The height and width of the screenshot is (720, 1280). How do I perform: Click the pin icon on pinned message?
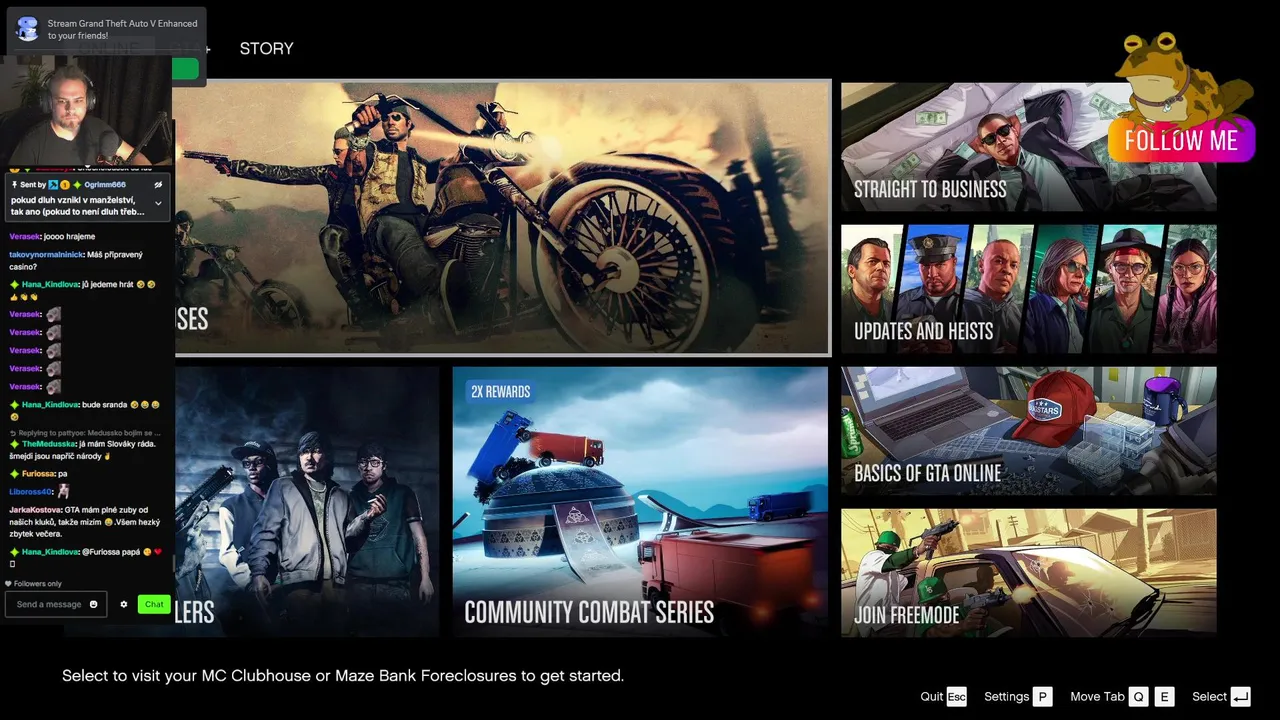[14, 185]
